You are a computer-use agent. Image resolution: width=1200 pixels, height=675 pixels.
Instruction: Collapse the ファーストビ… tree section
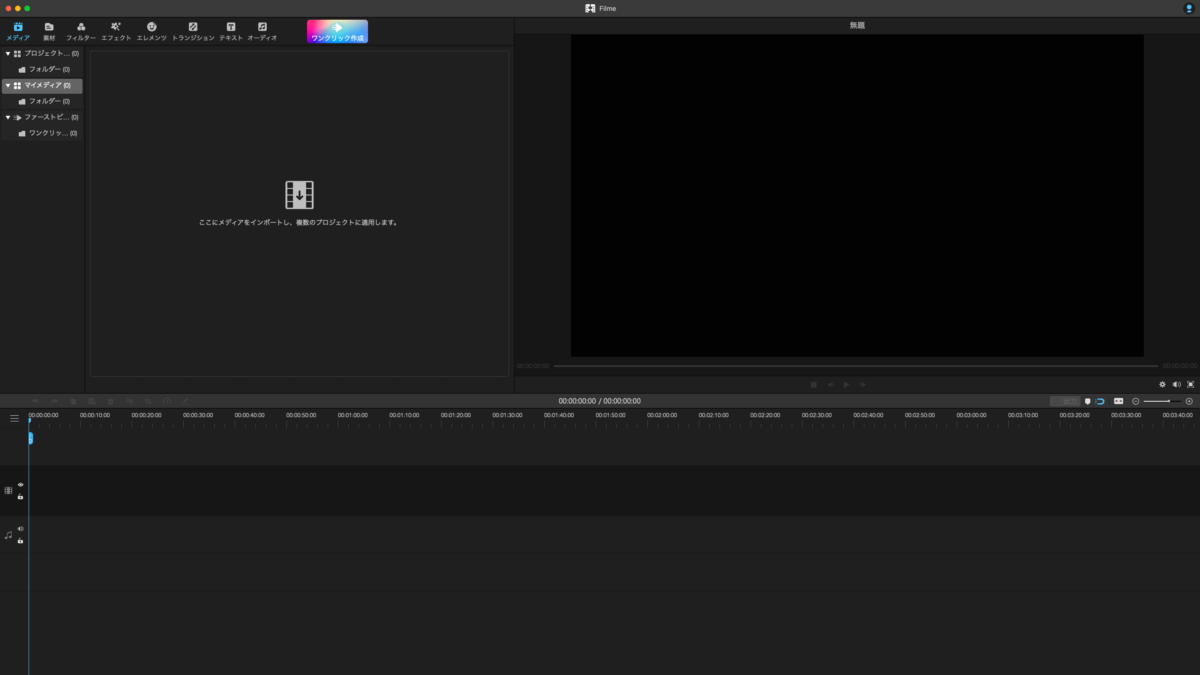tap(8, 117)
